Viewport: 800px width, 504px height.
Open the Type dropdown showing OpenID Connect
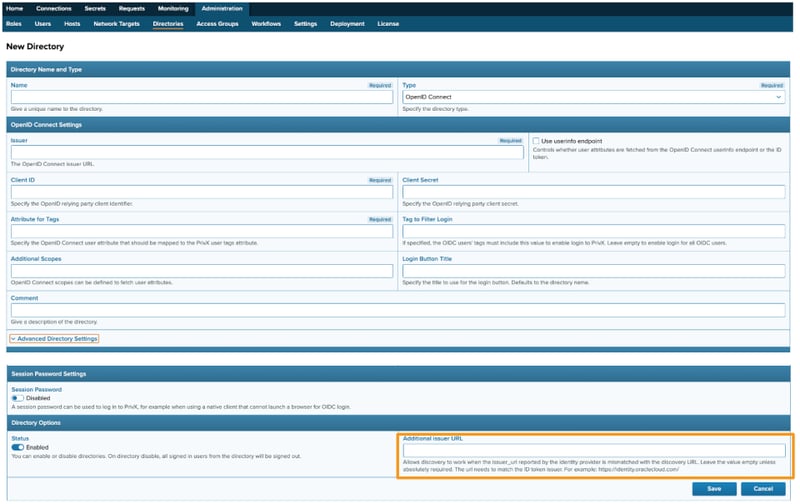click(x=593, y=97)
